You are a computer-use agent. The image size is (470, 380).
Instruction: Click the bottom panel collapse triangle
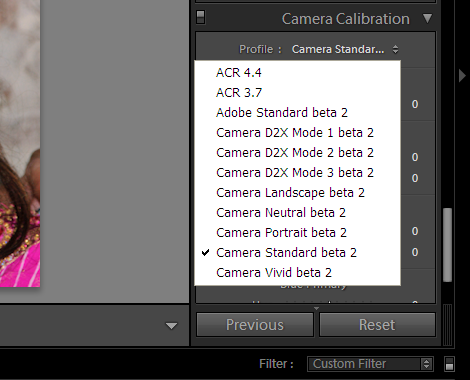click(316, 308)
